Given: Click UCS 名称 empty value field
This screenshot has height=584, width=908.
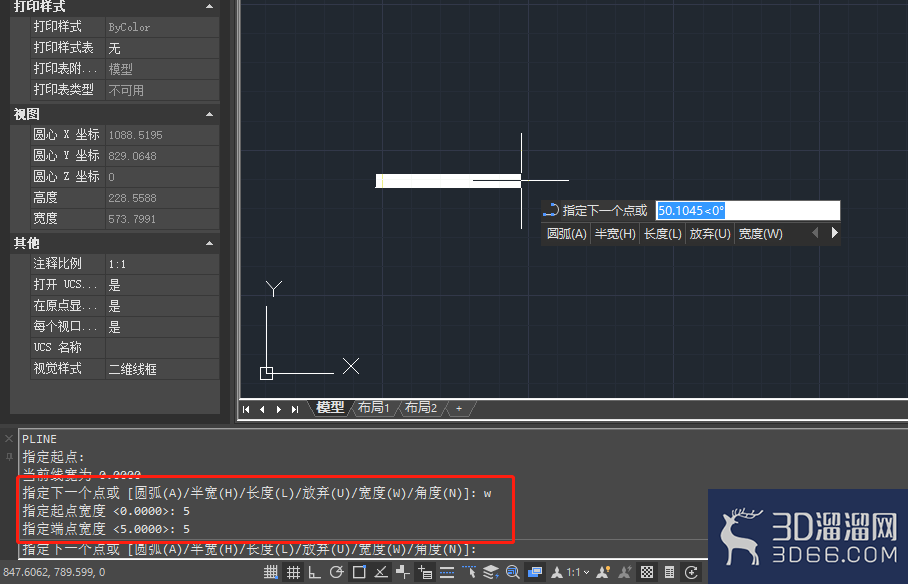Looking at the screenshot, I should tap(162, 348).
